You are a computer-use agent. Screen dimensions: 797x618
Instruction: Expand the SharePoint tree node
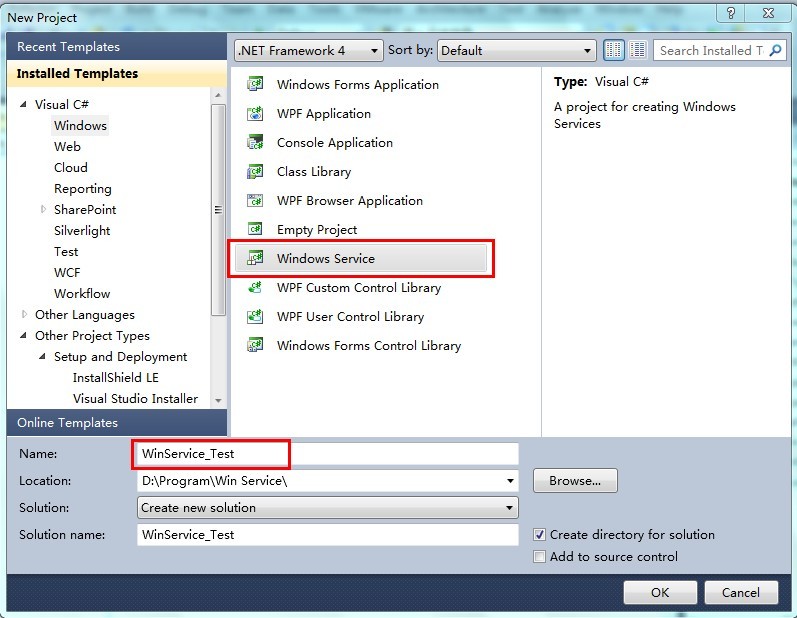point(43,209)
